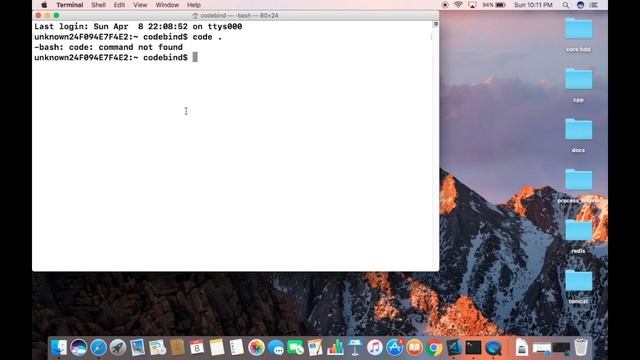Open the App Store in Dock

pyautogui.click(x=394, y=348)
